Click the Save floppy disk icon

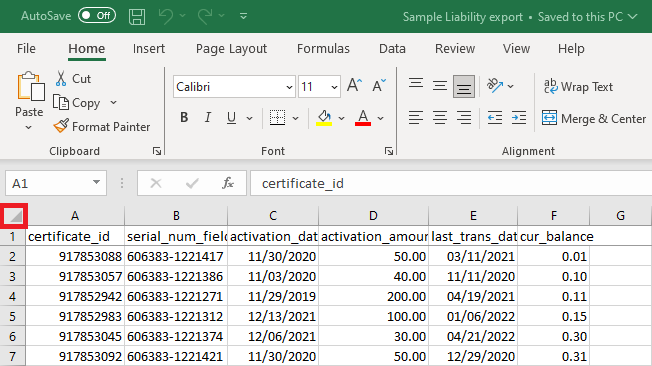(137, 17)
